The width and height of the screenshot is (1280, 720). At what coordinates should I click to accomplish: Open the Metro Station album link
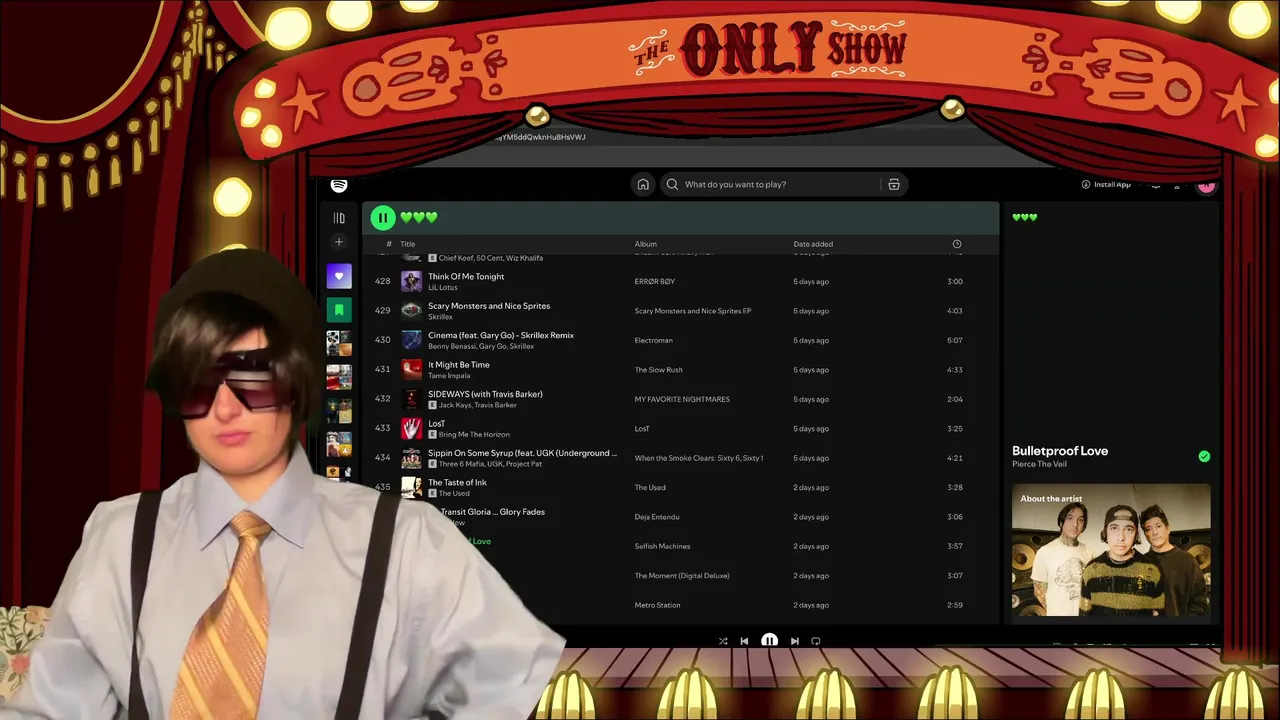[658, 605]
